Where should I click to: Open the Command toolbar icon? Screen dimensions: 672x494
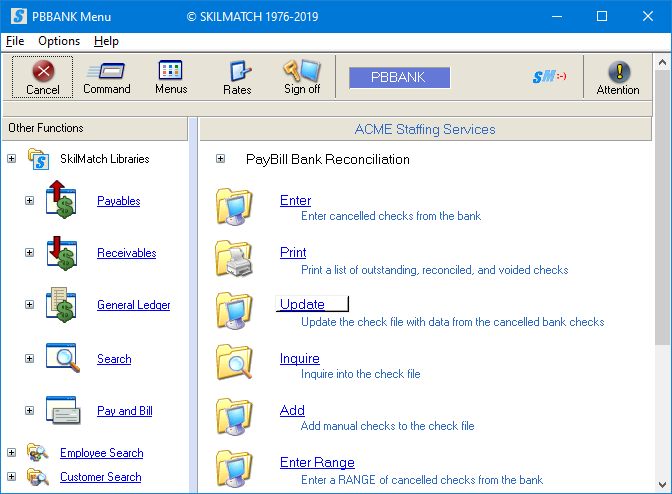pos(106,71)
